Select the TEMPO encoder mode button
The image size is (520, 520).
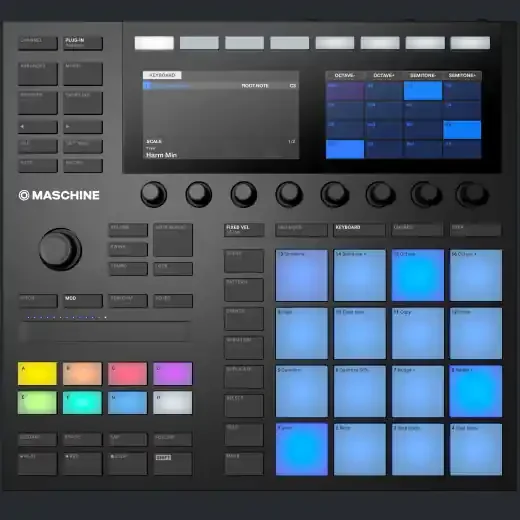tap(128, 269)
